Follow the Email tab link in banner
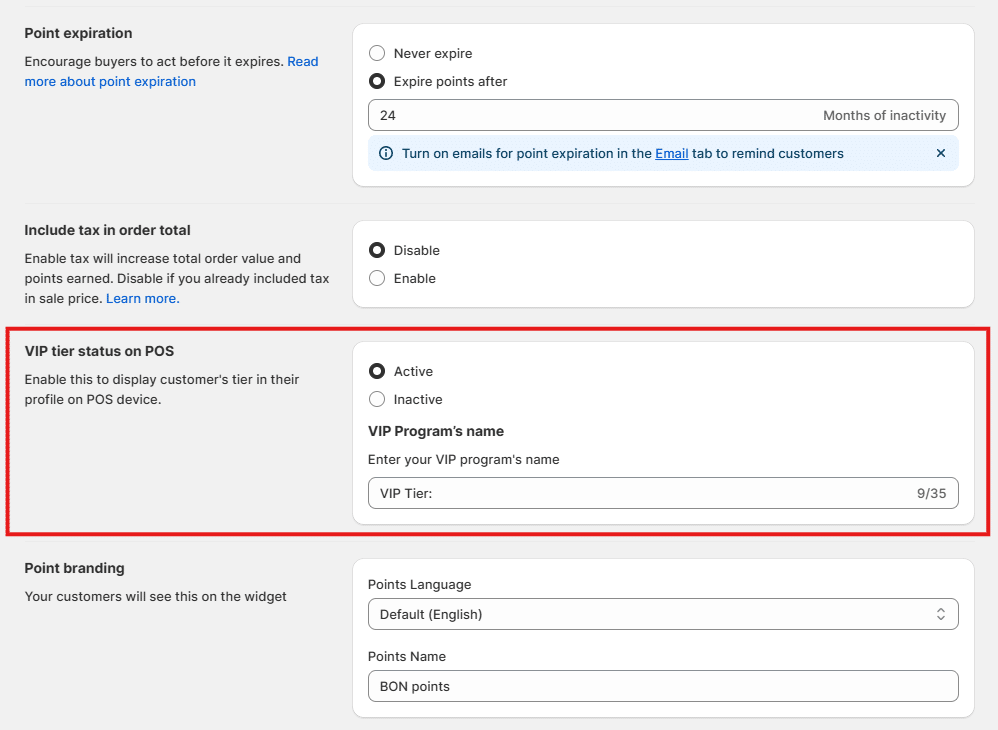 [x=671, y=153]
